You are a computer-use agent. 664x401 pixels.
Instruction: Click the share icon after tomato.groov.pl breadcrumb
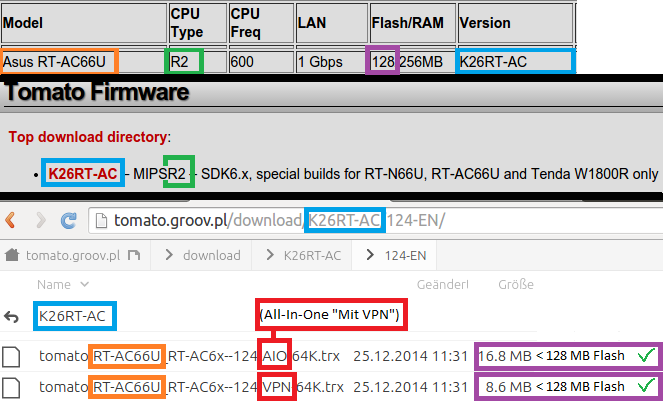coord(134,255)
